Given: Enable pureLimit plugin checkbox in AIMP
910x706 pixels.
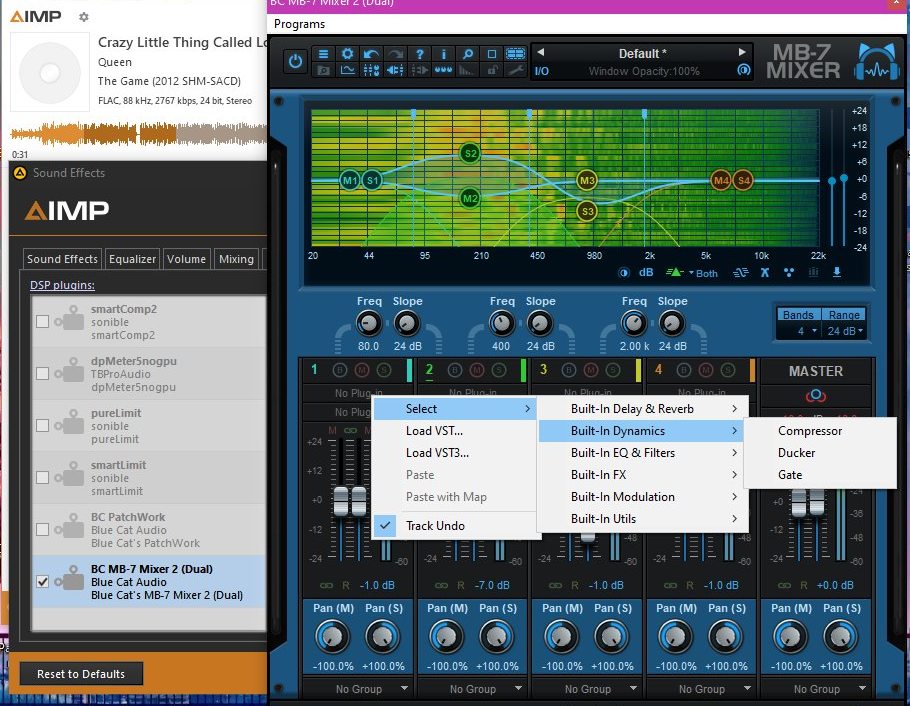Looking at the screenshot, I should pos(42,426).
